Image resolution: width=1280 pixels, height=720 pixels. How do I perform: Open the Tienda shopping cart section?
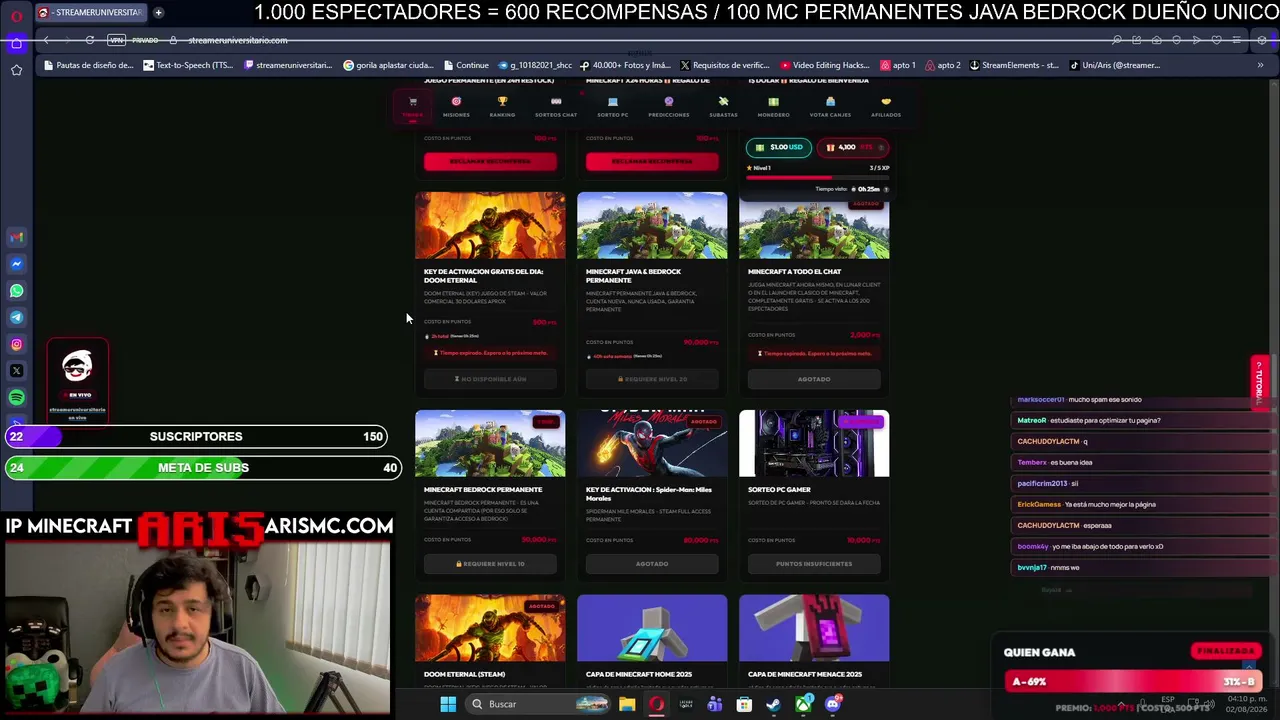(413, 106)
